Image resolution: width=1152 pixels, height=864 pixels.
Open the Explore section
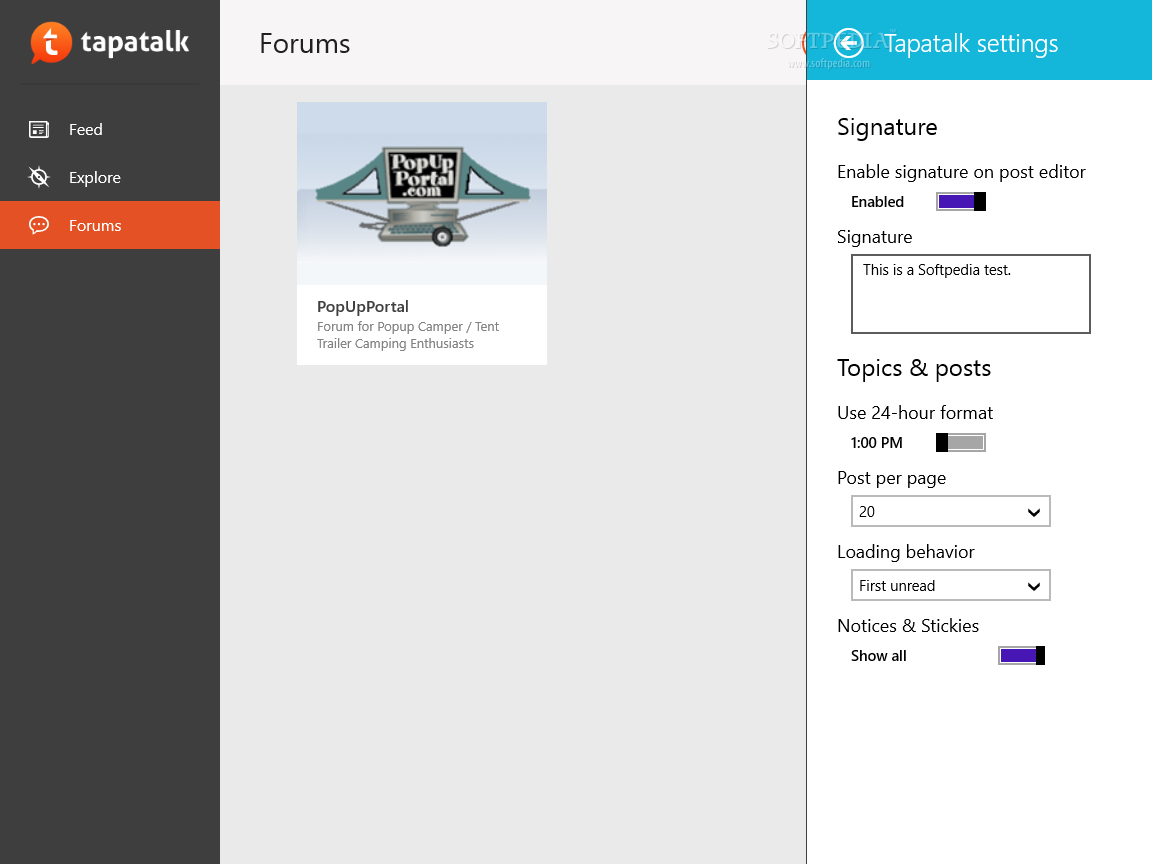110,177
